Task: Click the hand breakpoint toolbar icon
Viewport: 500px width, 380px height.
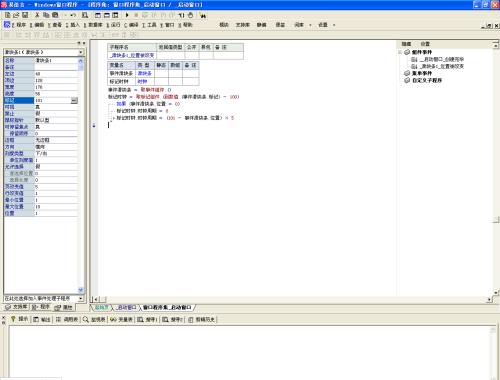Action: (190, 15)
